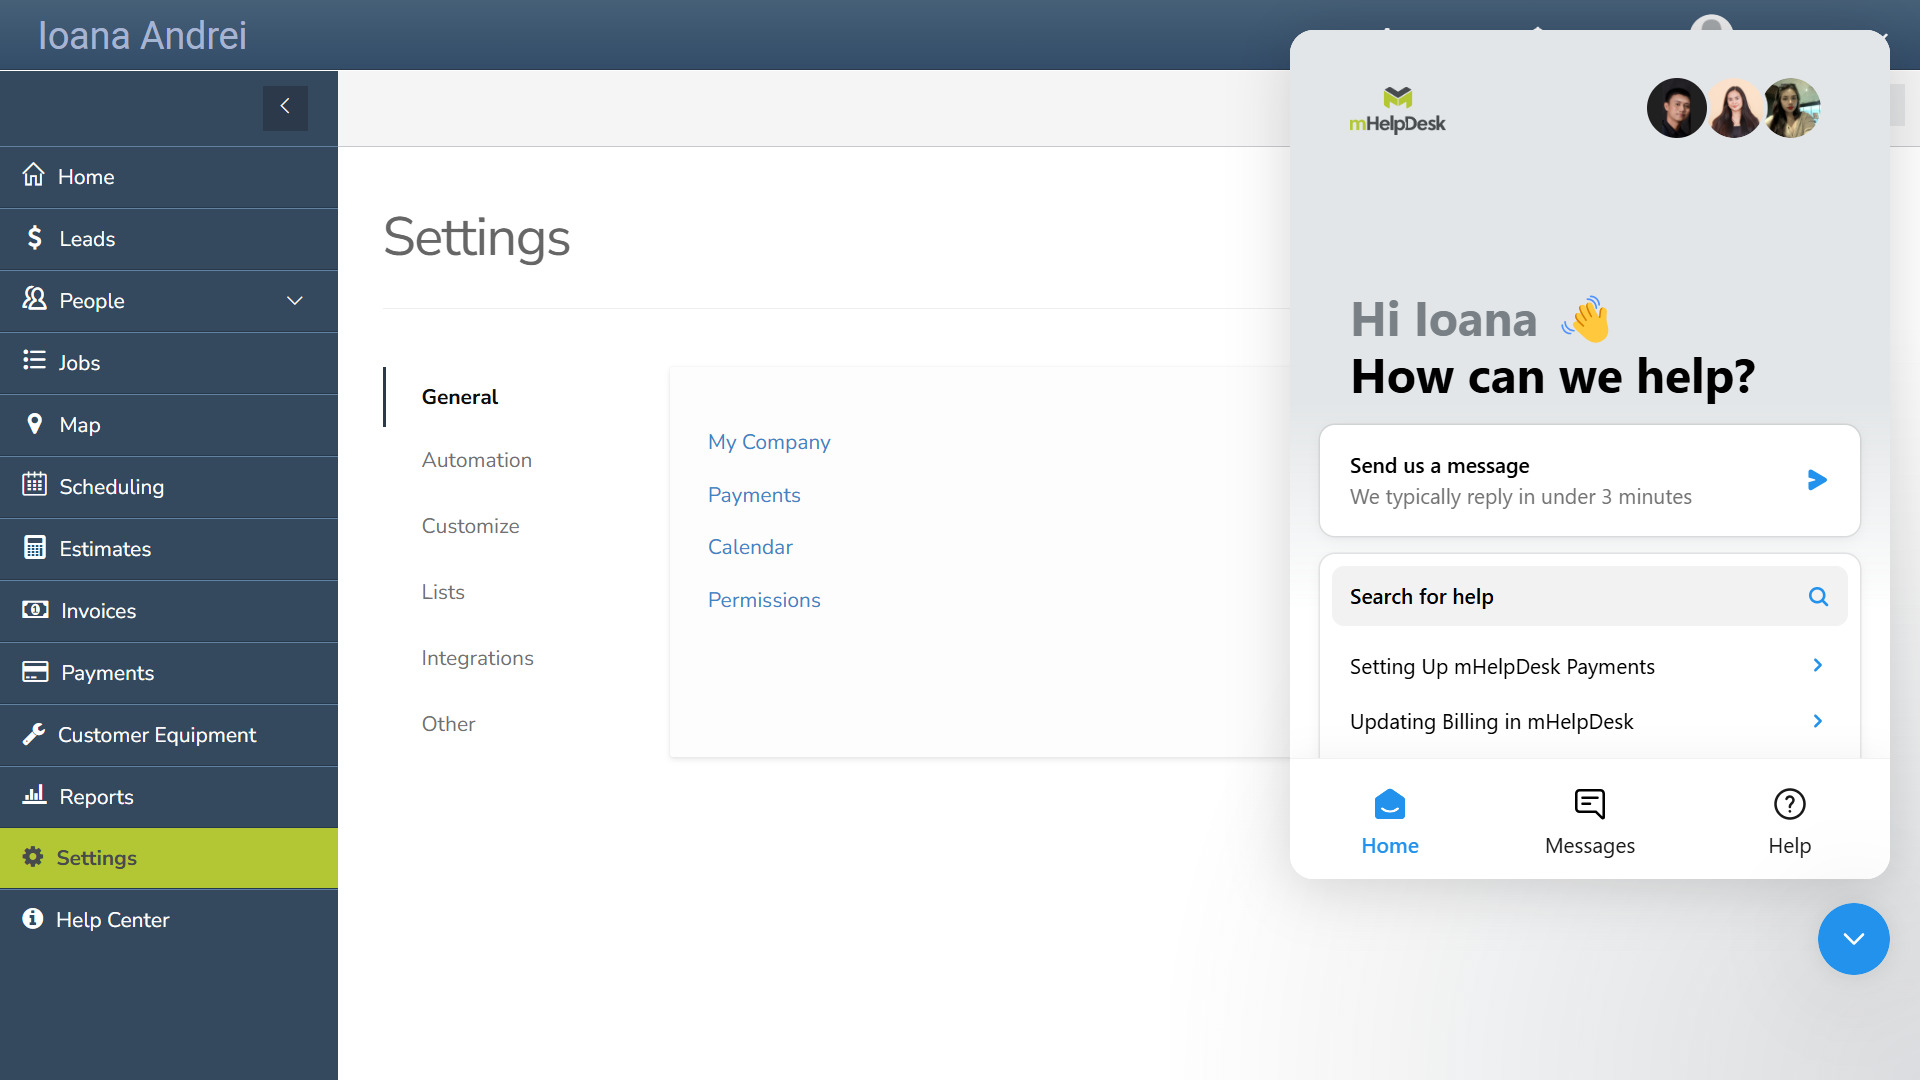Select the Leads dollar icon
The image size is (1920, 1080).
click(x=34, y=238)
